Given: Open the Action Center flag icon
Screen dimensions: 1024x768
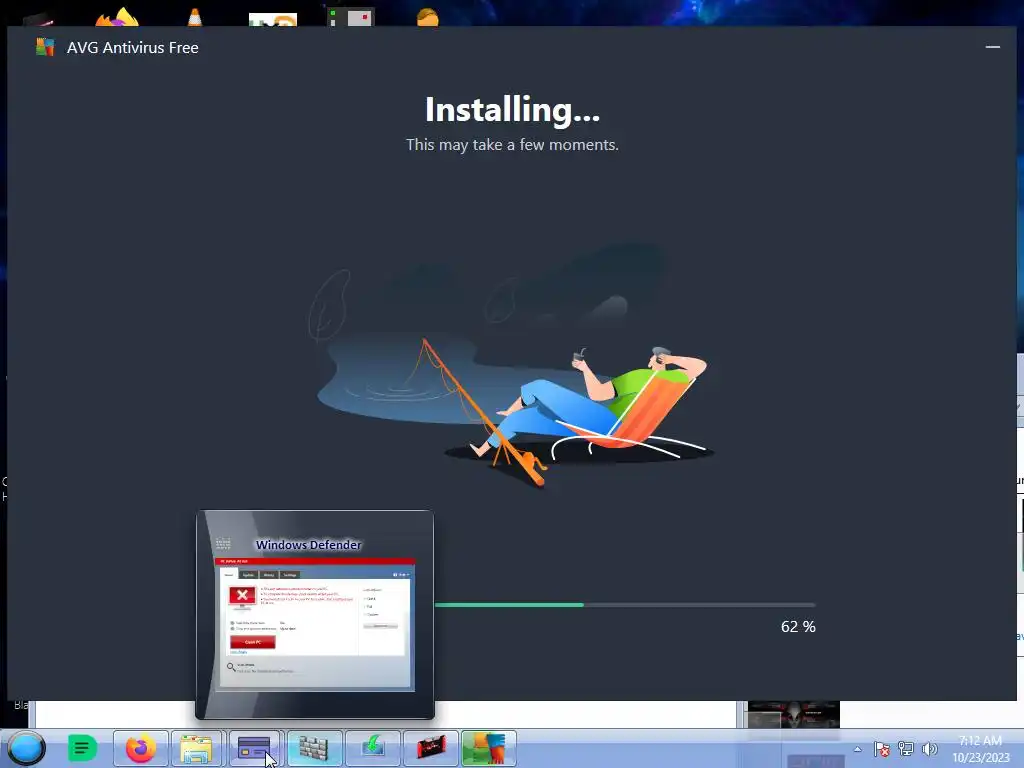Looking at the screenshot, I should point(881,749).
